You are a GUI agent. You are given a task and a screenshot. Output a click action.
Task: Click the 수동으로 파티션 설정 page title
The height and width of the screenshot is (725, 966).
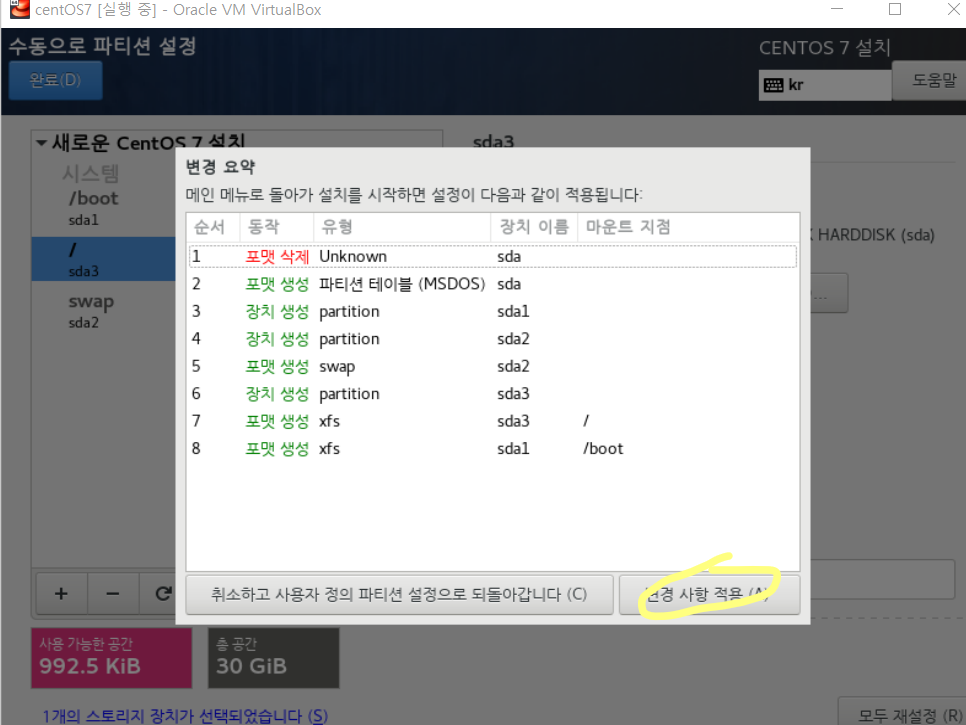pos(102,46)
